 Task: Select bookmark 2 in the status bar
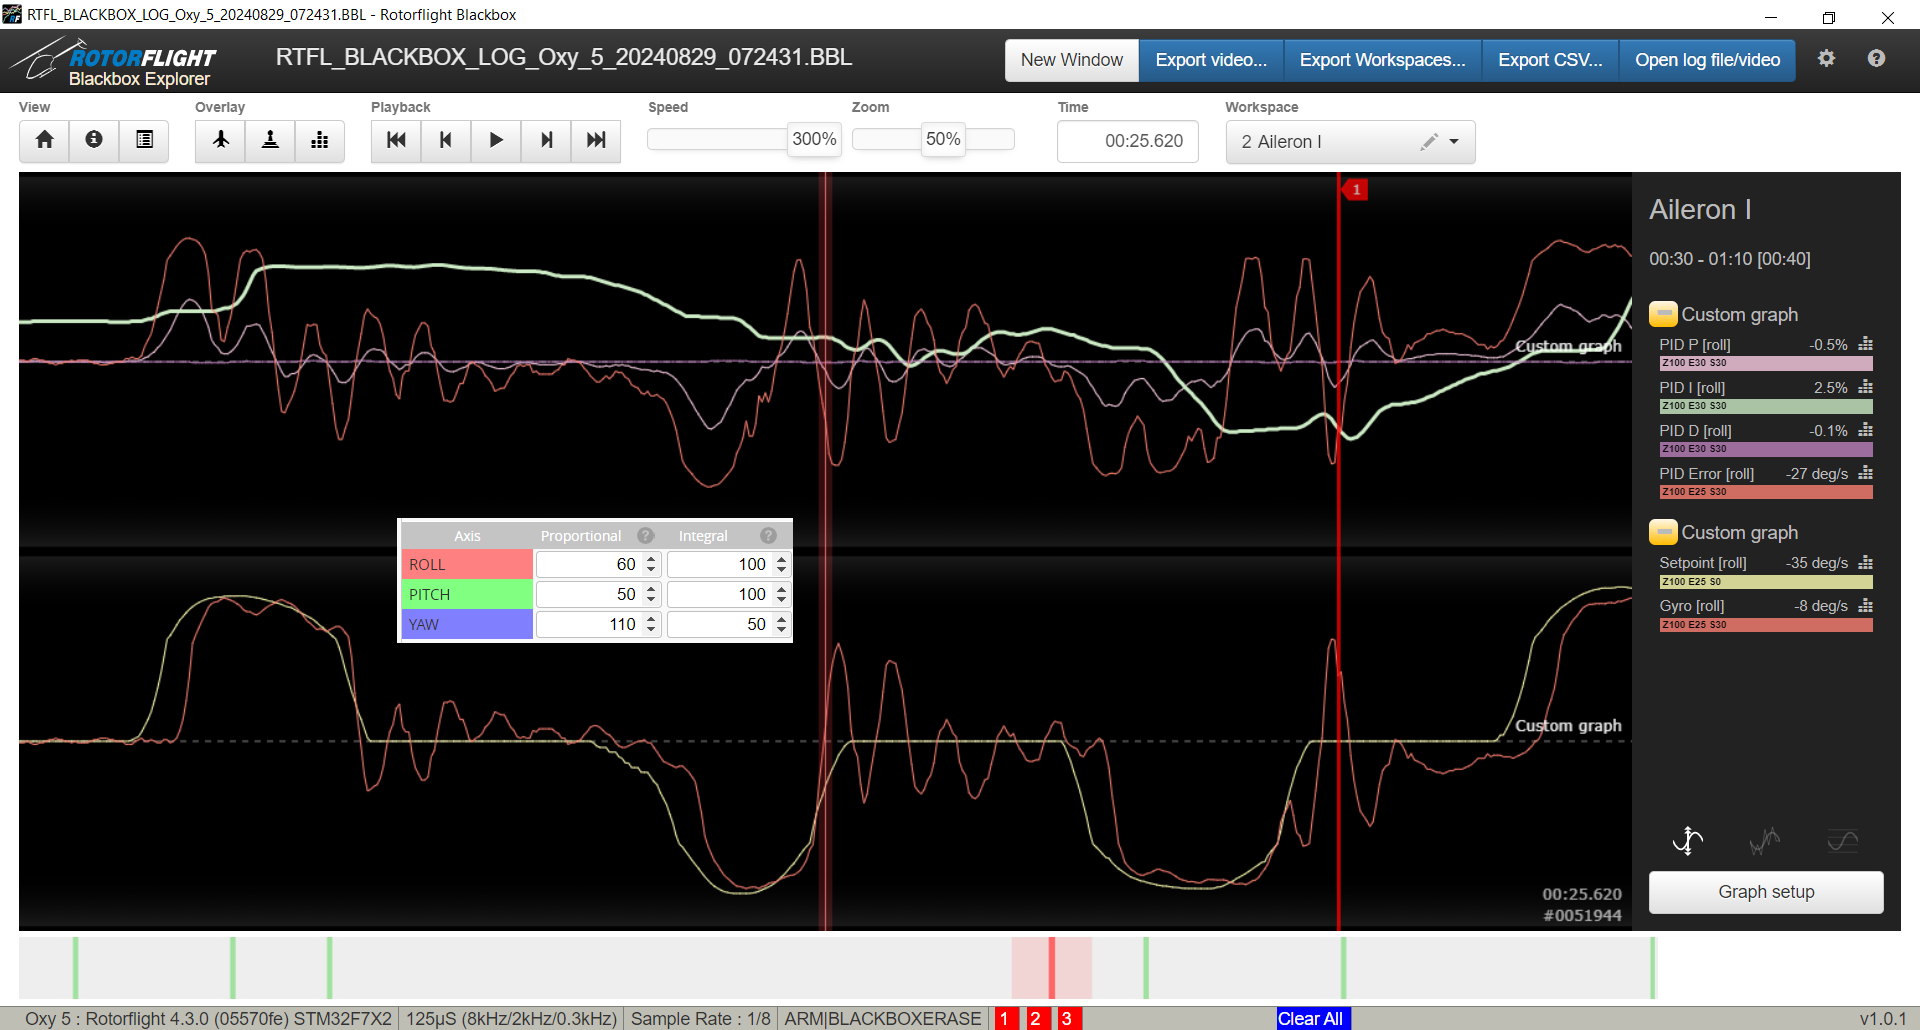coord(1036,1018)
